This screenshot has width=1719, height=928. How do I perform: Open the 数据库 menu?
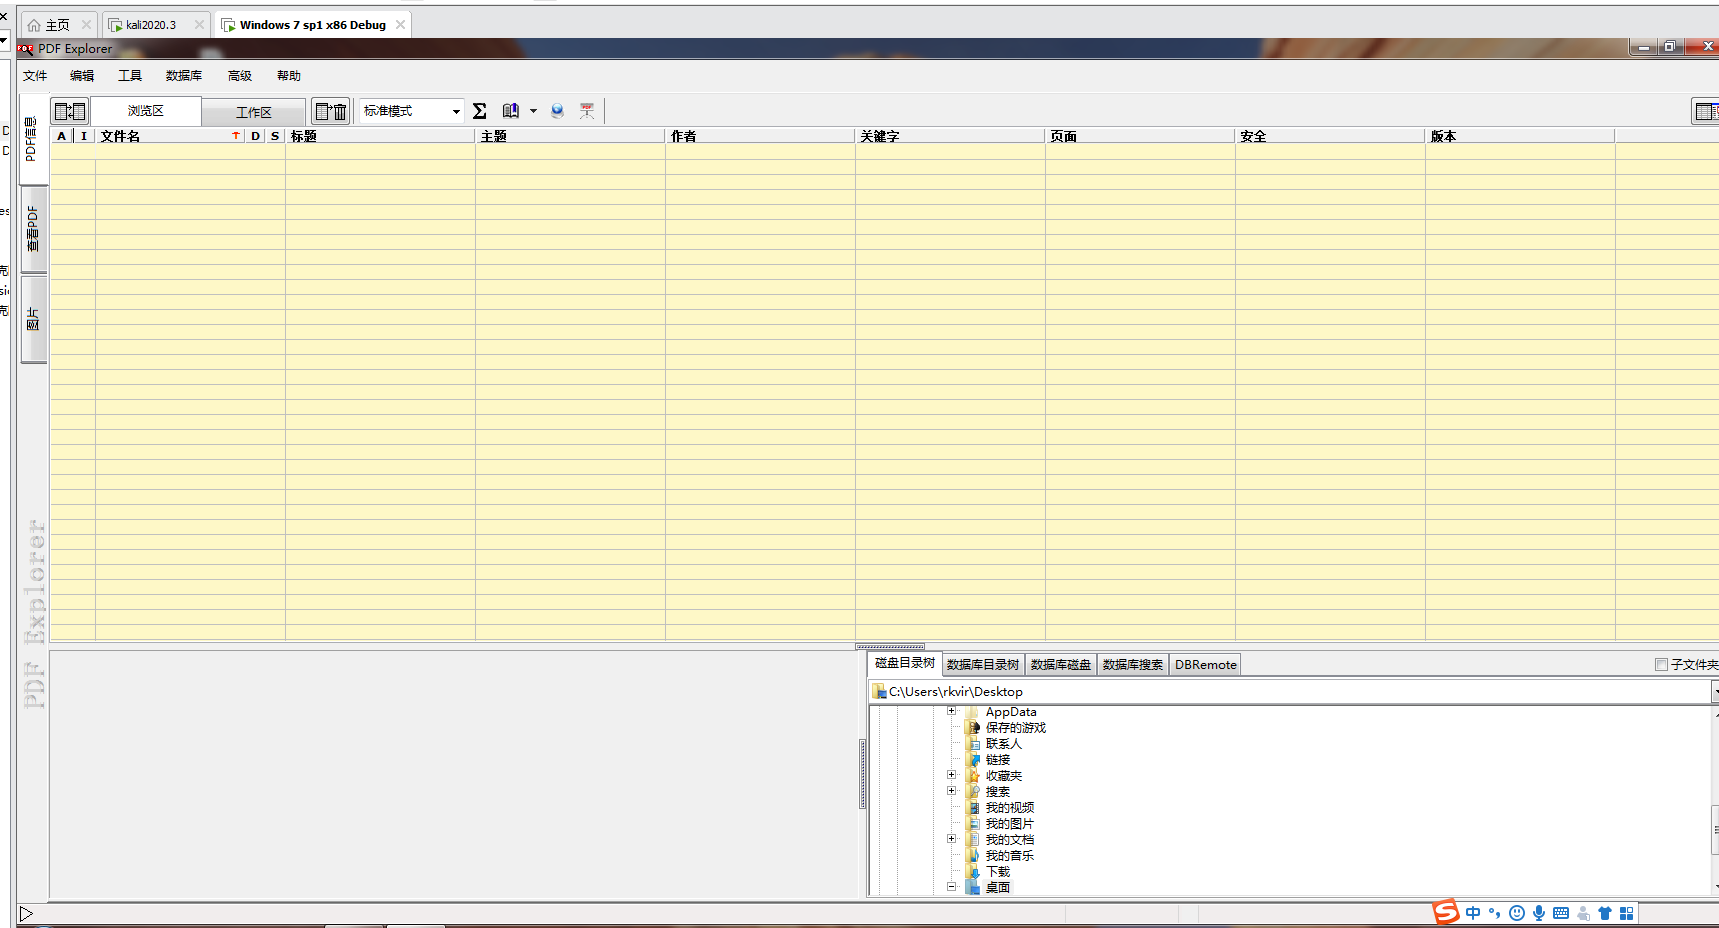(x=183, y=76)
